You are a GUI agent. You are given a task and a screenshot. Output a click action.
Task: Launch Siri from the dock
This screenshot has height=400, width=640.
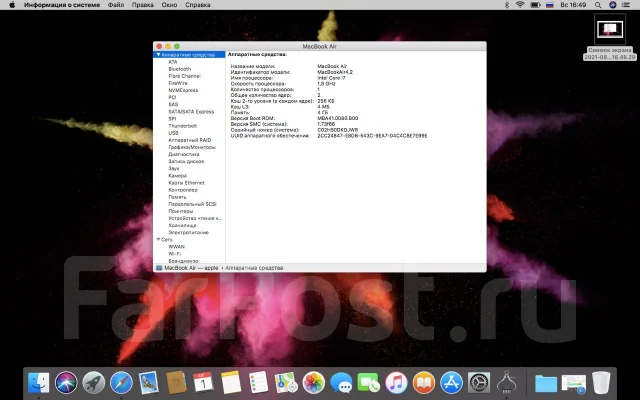(x=66, y=382)
